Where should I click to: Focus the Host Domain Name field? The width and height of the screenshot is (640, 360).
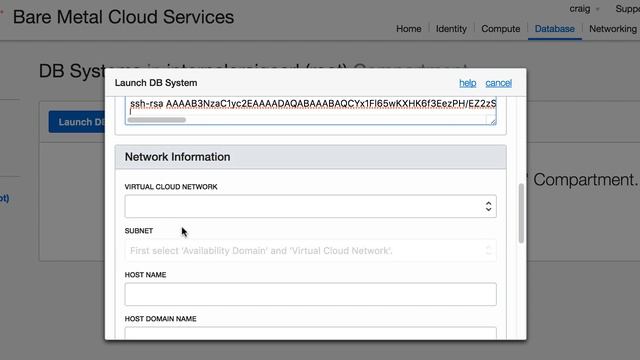tap(311, 333)
